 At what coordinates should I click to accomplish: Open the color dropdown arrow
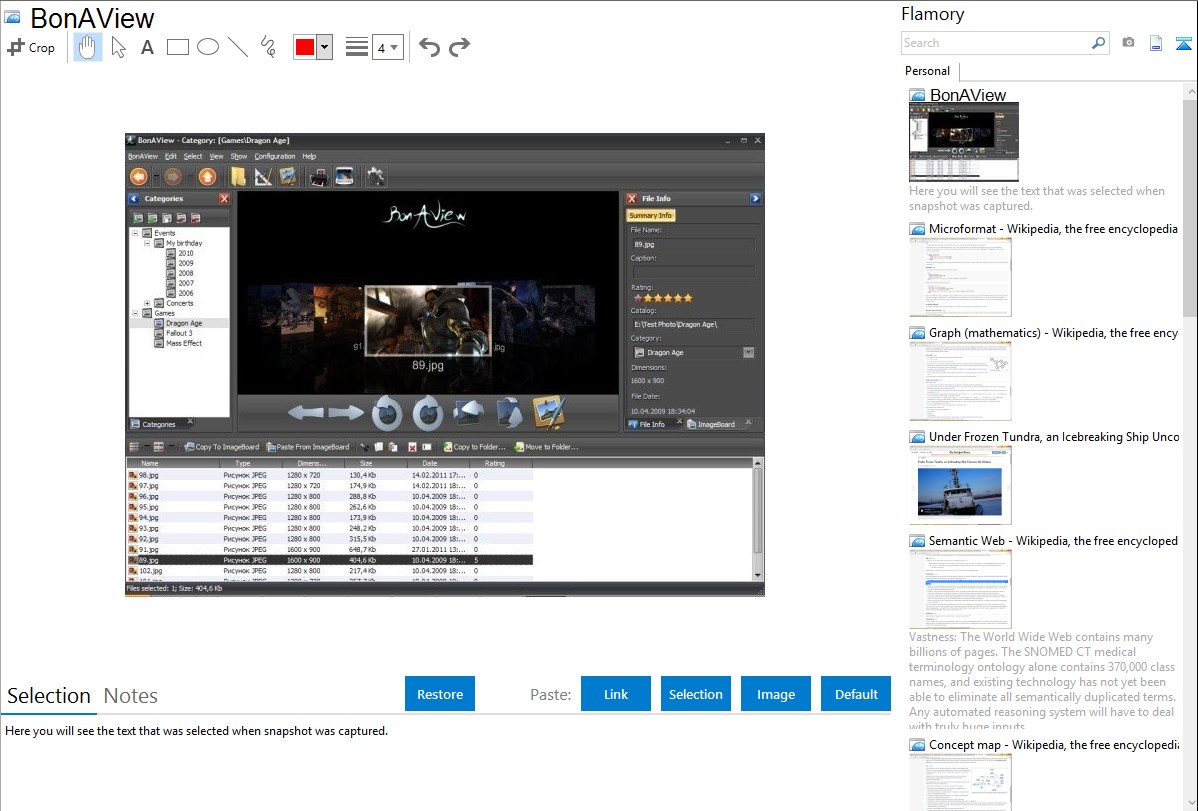click(325, 47)
